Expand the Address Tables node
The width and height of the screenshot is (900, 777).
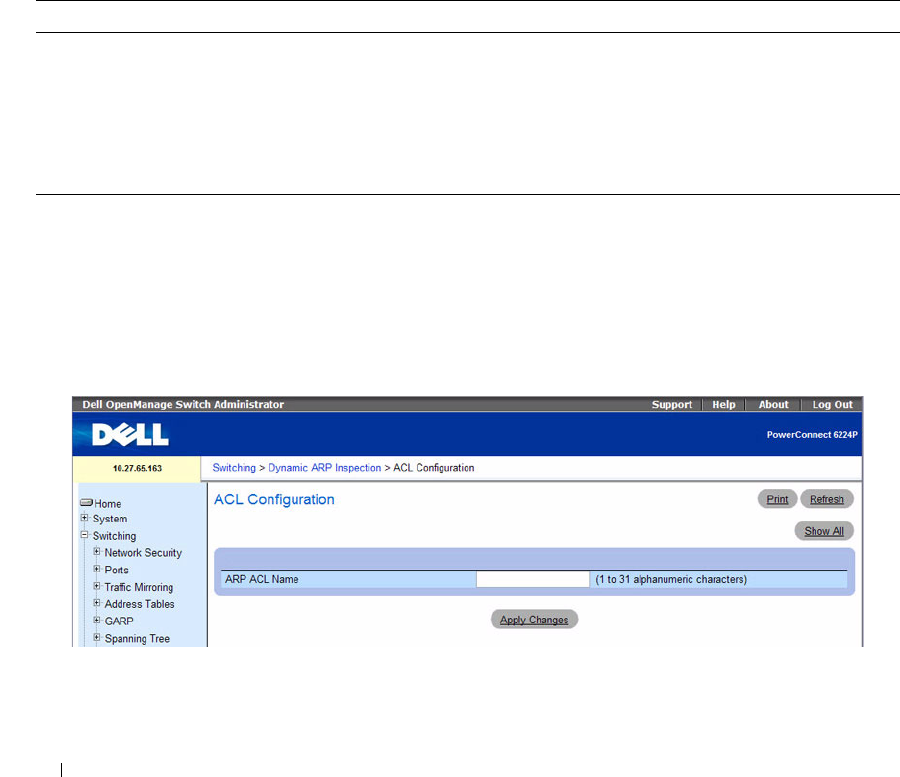tap(96, 603)
